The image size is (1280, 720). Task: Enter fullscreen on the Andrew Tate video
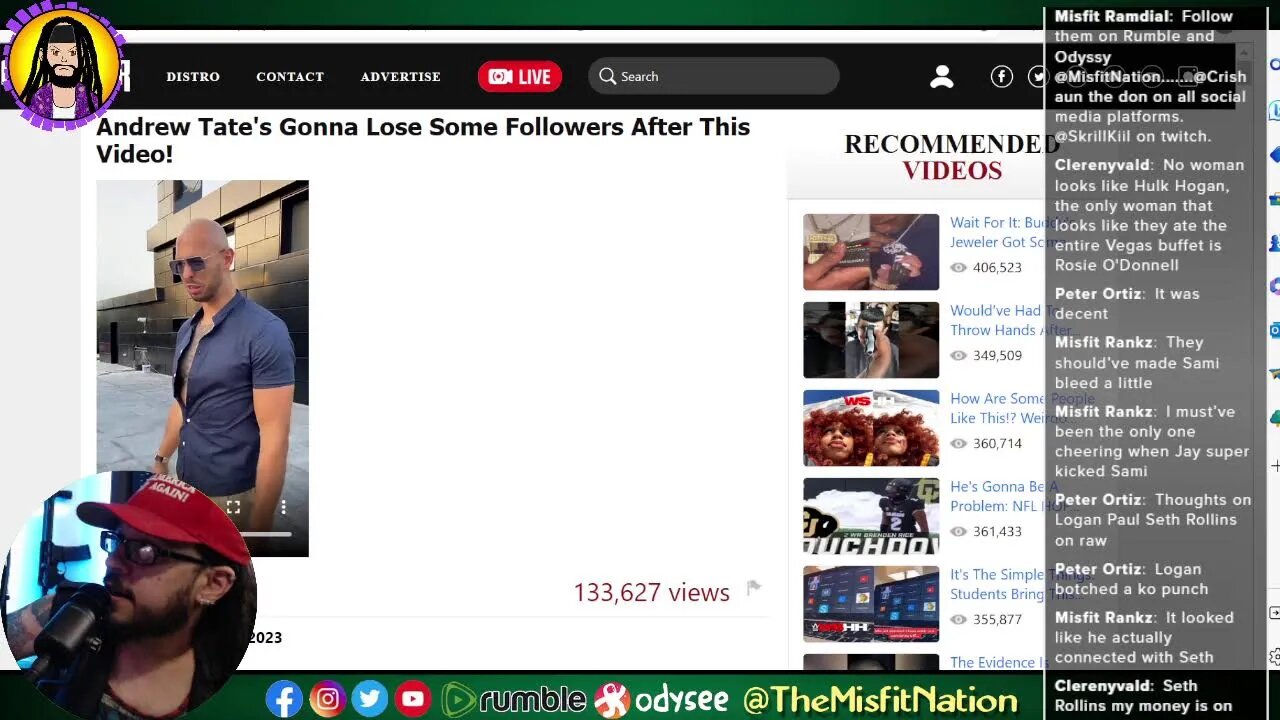pos(233,507)
